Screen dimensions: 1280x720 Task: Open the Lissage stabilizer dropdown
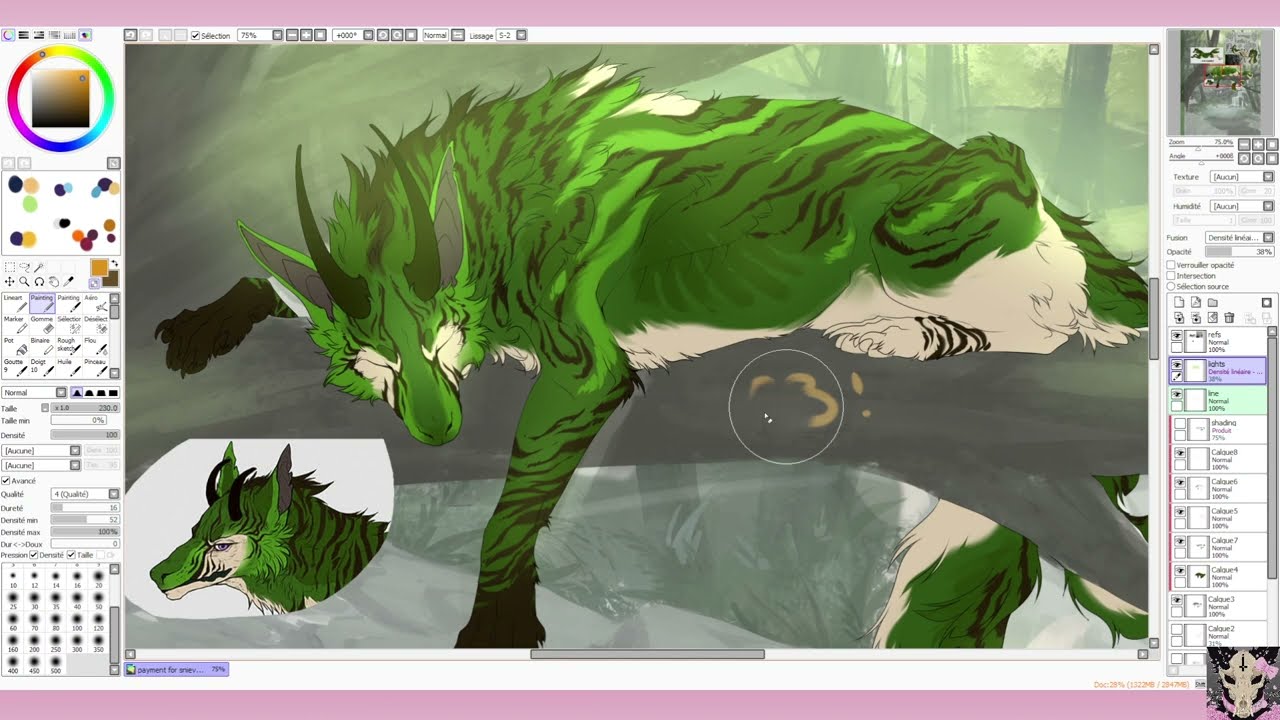click(511, 35)
